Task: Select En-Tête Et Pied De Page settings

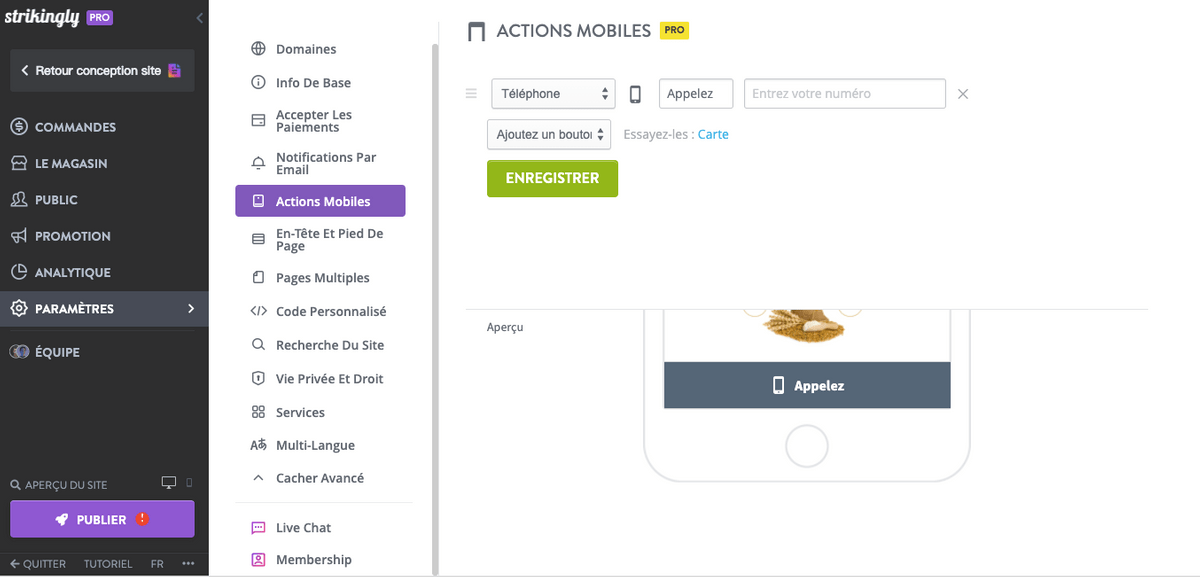Action: (x=329, y=240)
